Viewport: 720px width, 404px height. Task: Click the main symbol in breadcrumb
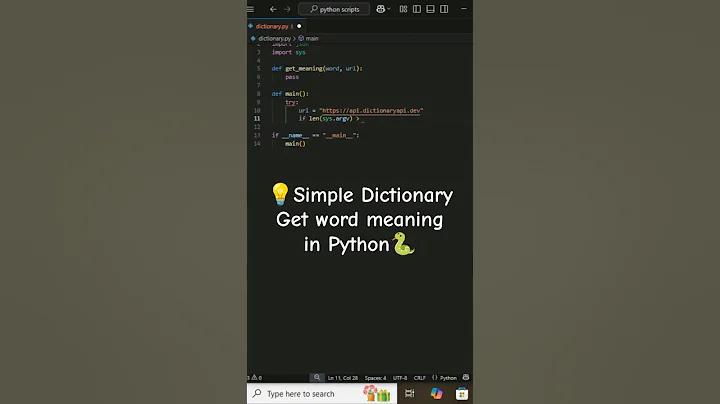312,39
